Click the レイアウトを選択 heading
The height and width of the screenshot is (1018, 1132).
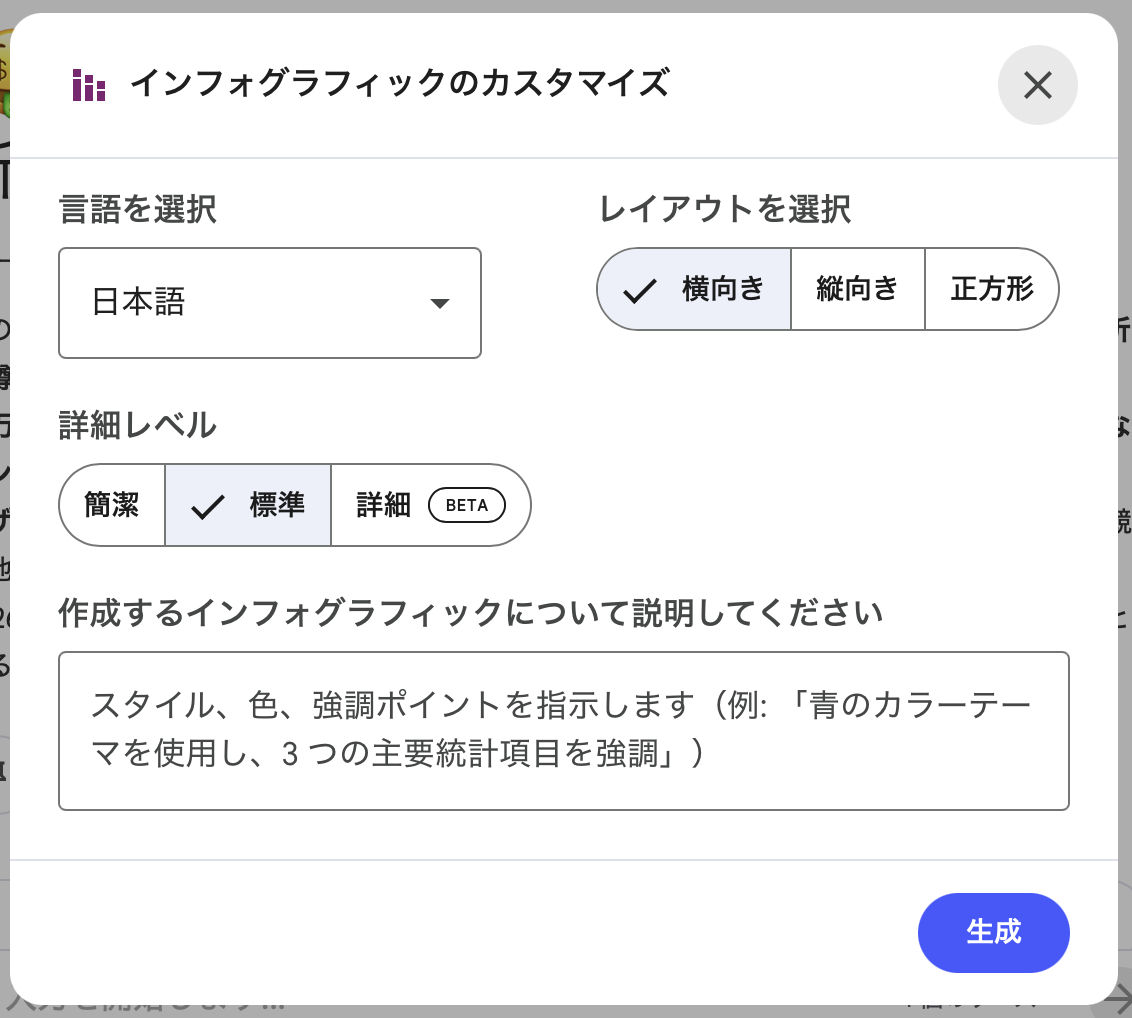tap(725, 210)
